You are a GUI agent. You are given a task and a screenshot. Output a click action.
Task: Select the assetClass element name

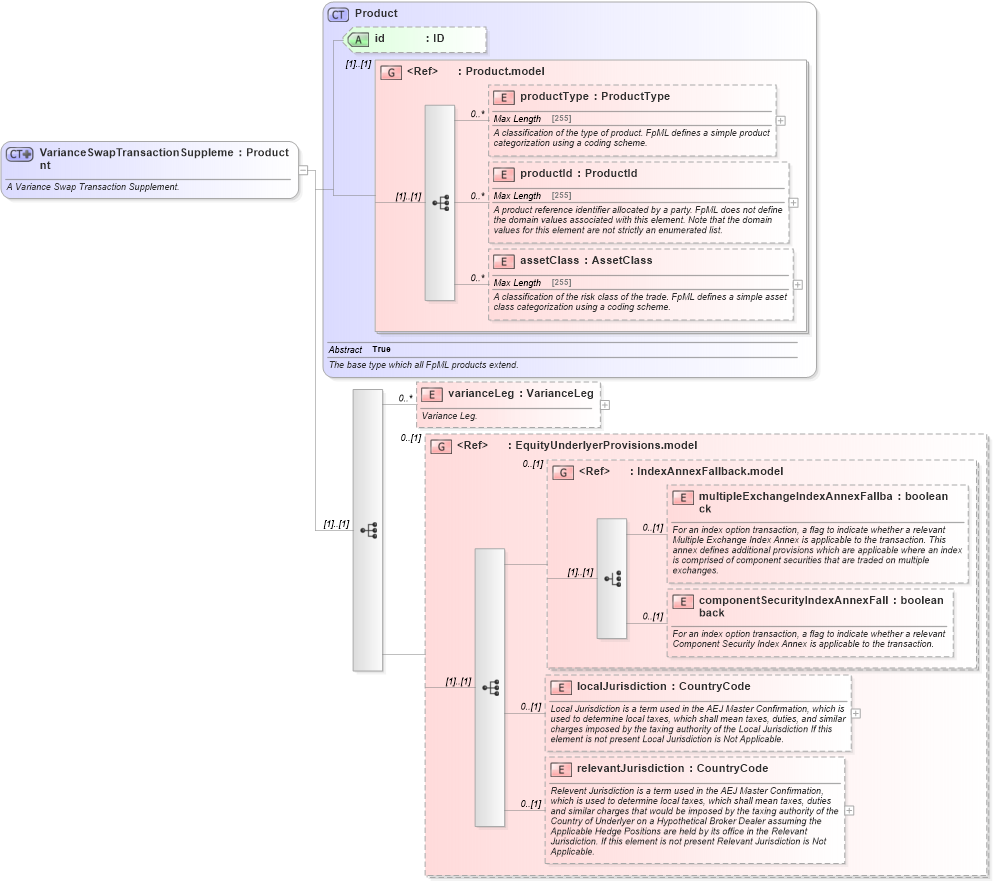549,260
